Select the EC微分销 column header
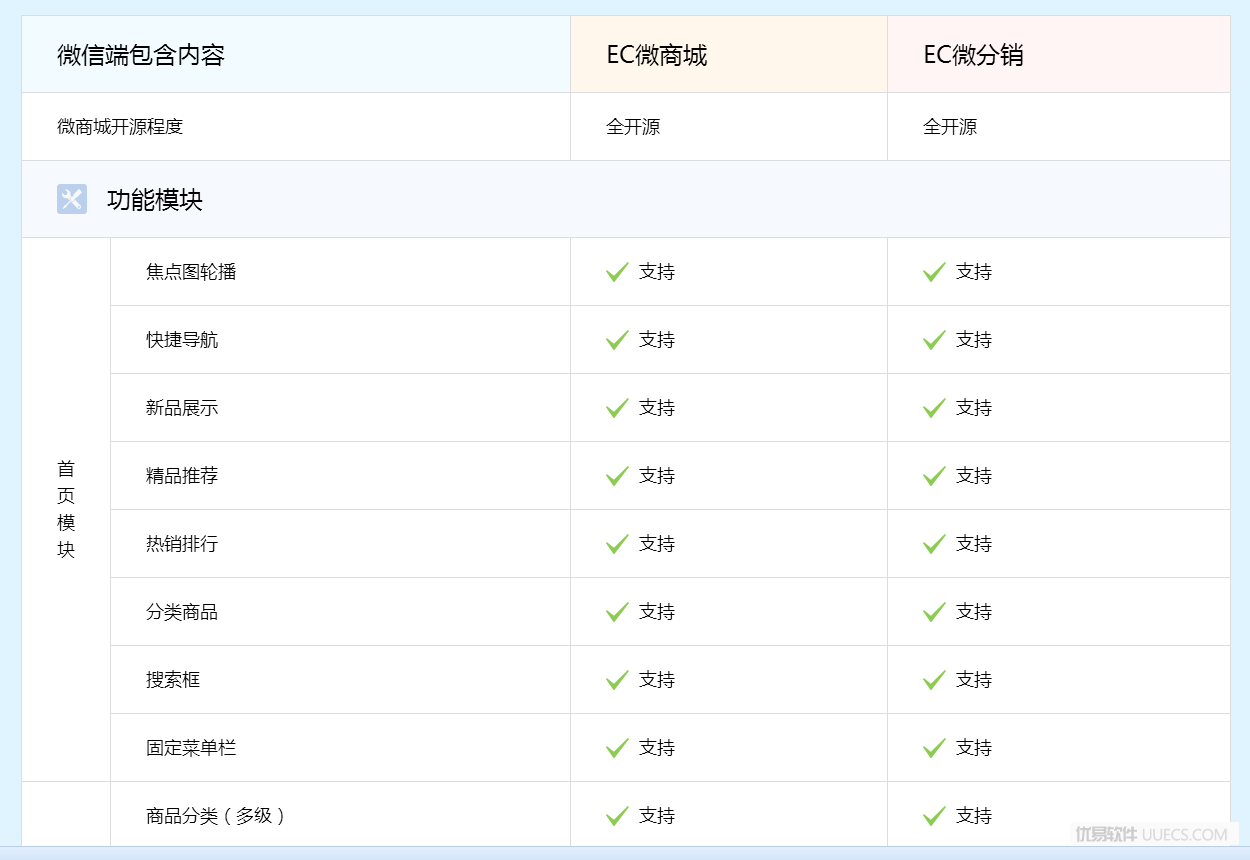 coord(1059,54)
